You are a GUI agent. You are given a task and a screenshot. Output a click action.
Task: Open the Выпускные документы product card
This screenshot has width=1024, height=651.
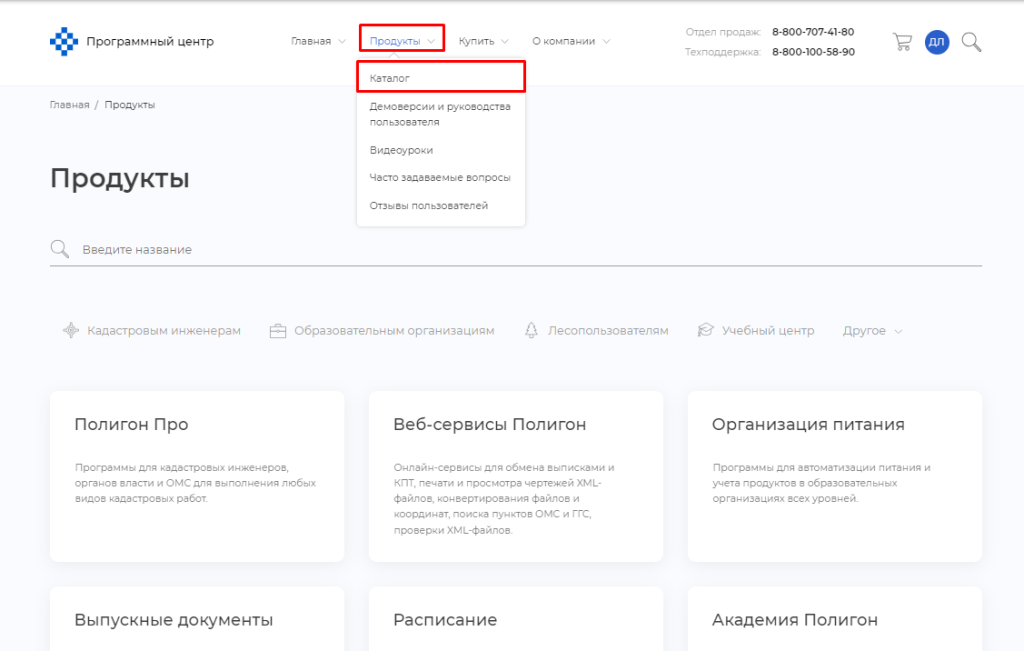pos(197,618)
